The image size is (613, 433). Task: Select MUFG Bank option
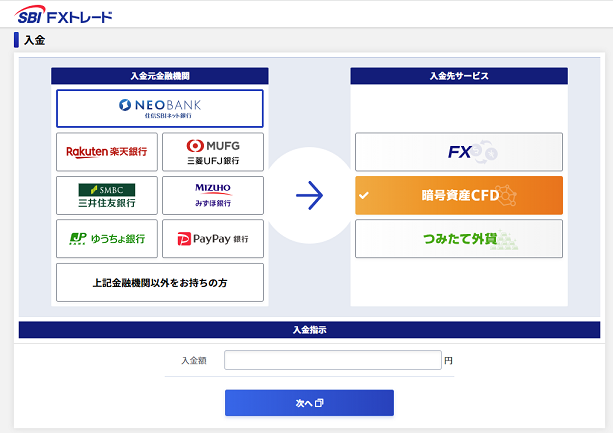[x=213, y=152]
